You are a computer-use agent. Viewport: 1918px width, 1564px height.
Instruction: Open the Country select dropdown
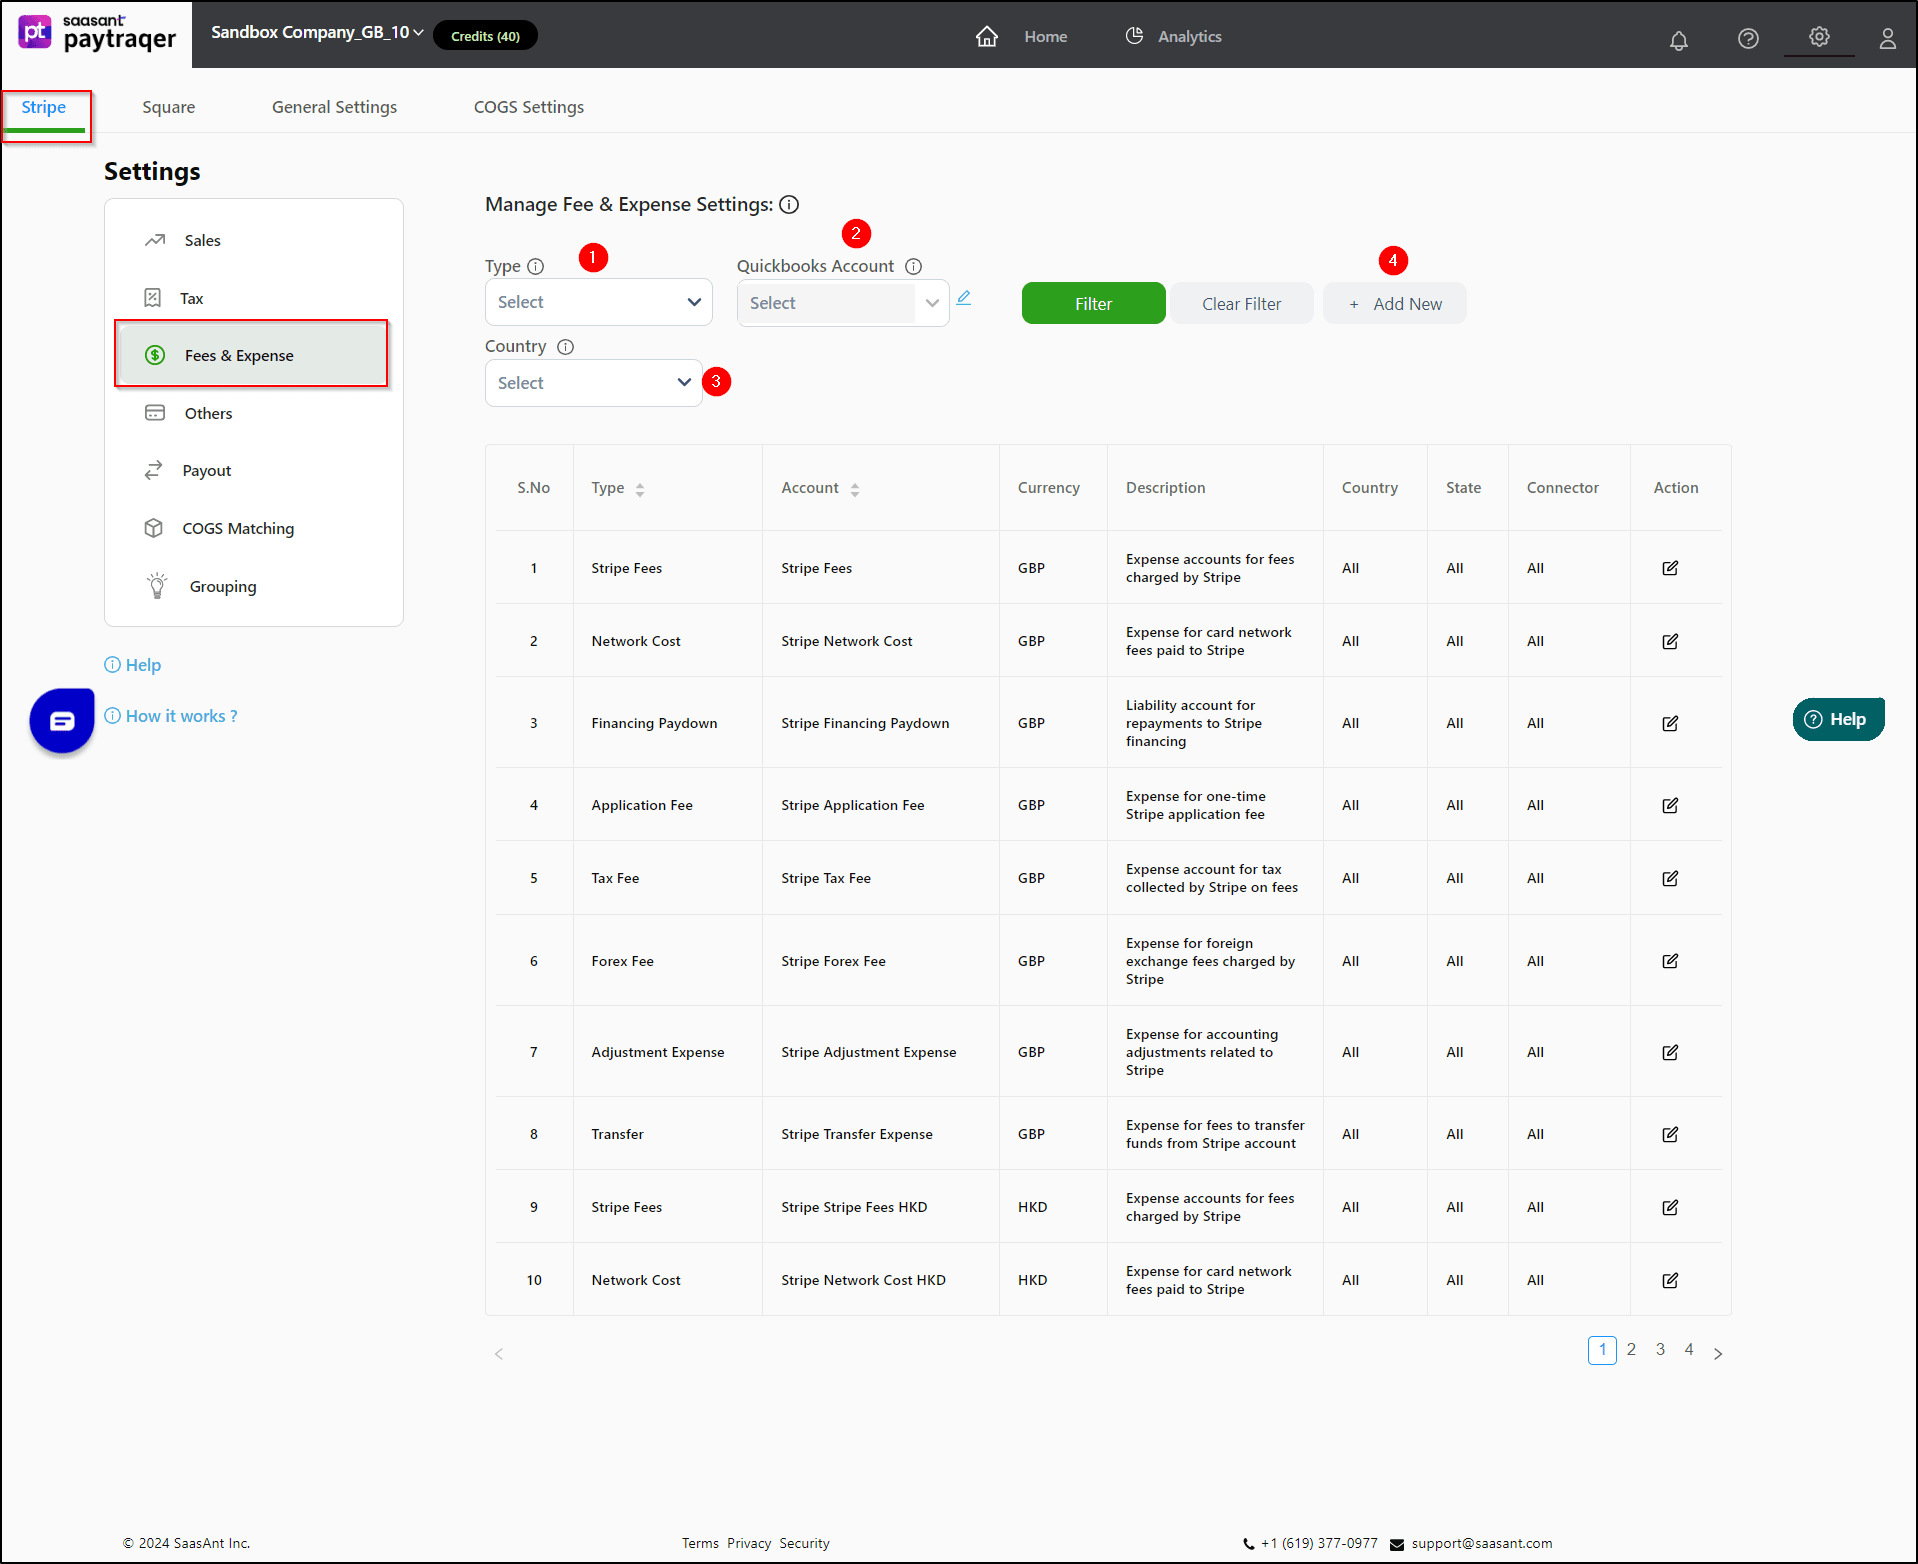593,383
